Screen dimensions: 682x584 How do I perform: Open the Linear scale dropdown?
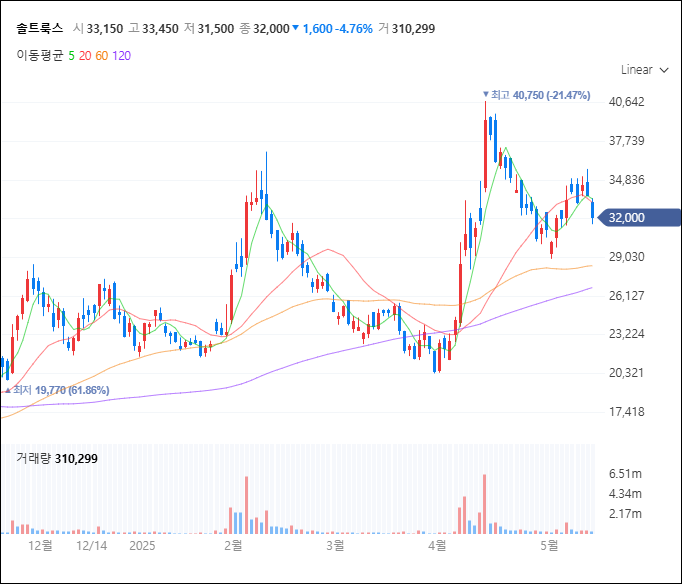tap(644, 70)
